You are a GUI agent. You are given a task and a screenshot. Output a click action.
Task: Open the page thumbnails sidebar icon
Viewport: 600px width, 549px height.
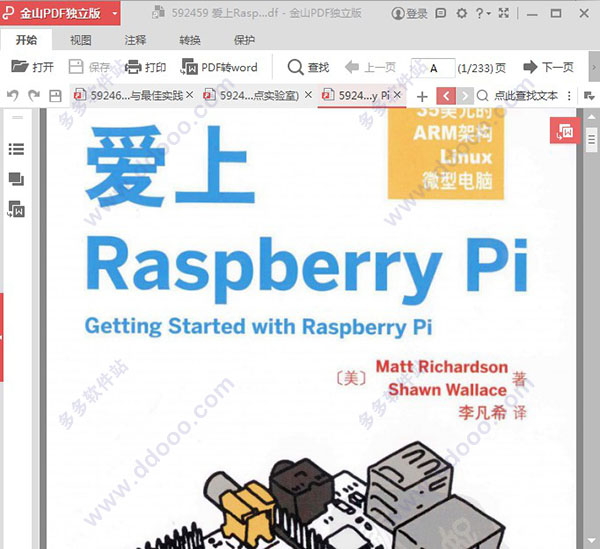16,179
